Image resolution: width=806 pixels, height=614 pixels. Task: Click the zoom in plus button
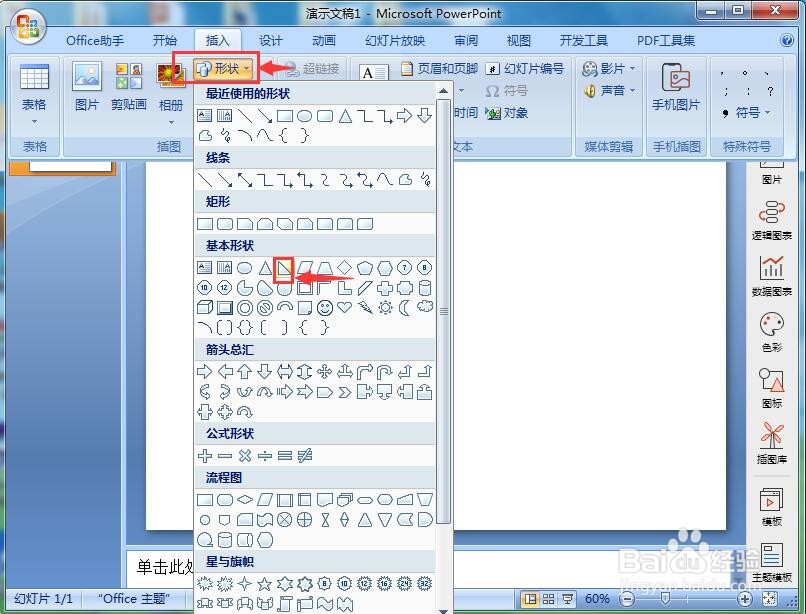pos(744,599)
